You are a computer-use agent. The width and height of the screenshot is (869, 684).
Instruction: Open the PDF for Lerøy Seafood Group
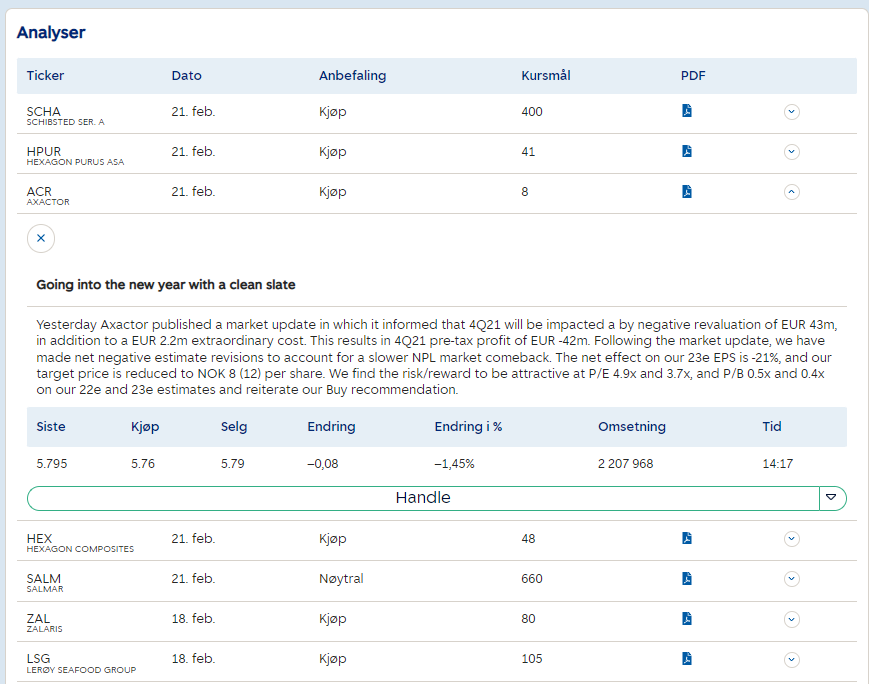pyautogui.click(x=686, y=658)
